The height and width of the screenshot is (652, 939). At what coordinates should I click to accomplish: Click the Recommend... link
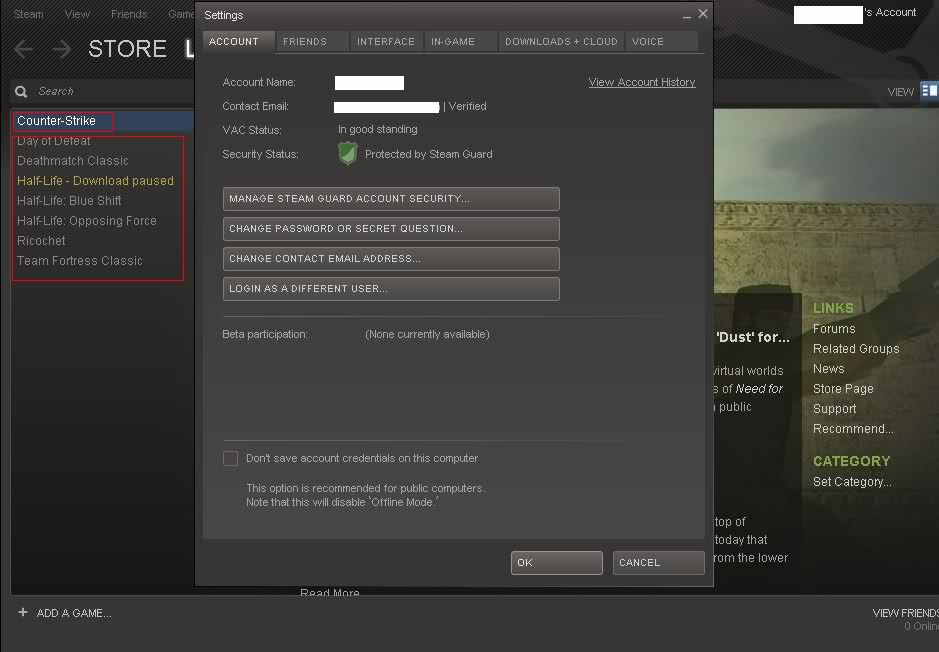853,429
